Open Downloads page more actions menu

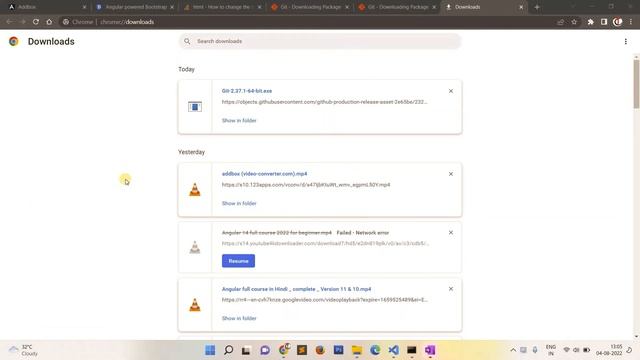coord(625,41)
